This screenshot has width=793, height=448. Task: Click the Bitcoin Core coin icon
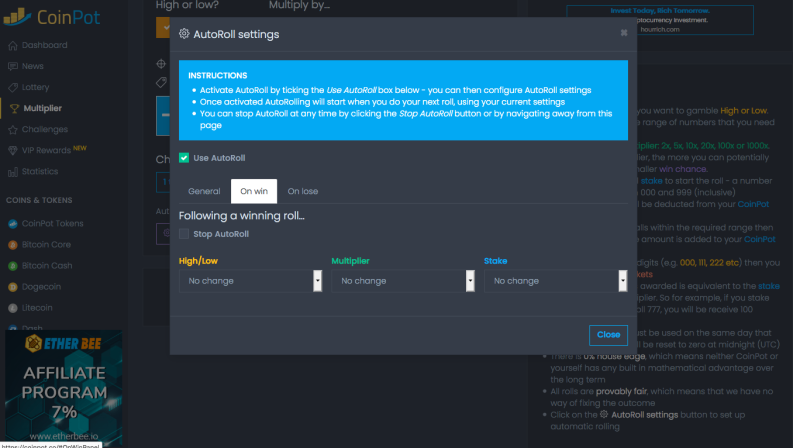pyautogui.click(x=13, y=245)
